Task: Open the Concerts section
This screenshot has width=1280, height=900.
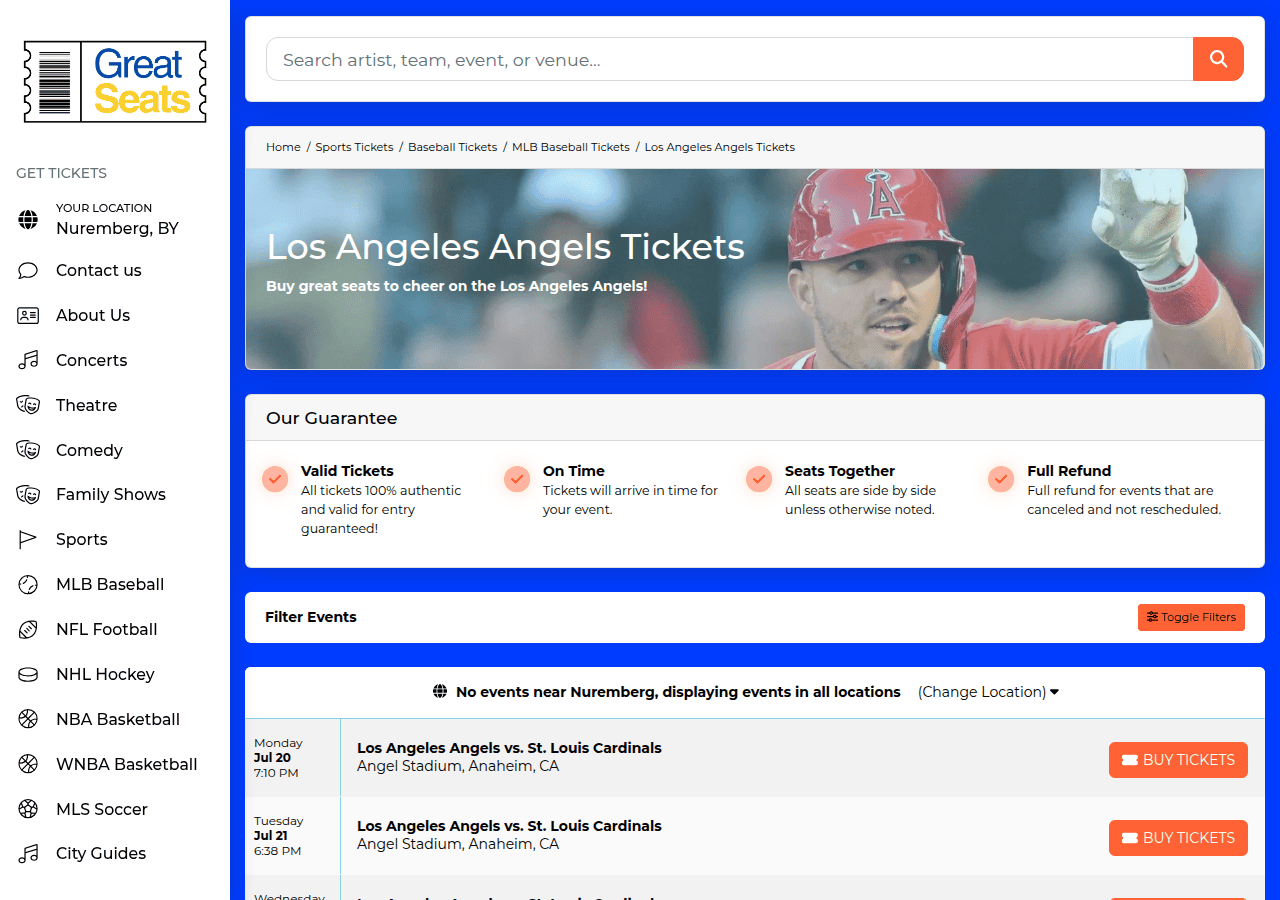Action: pos(92,360)
